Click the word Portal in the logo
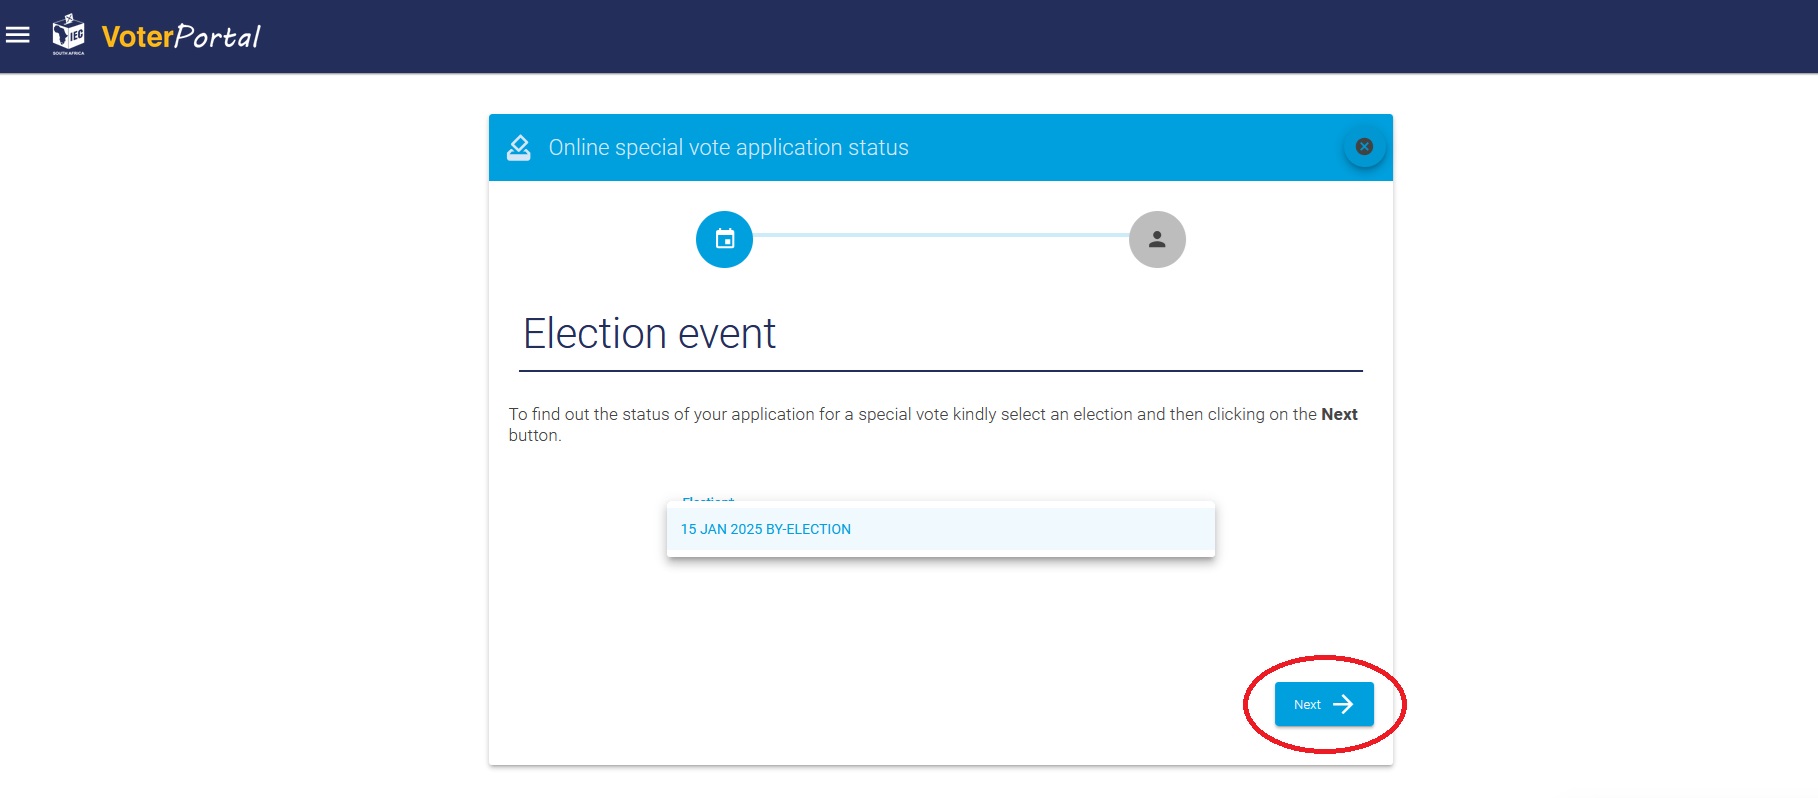 click(x=218, y=37)
